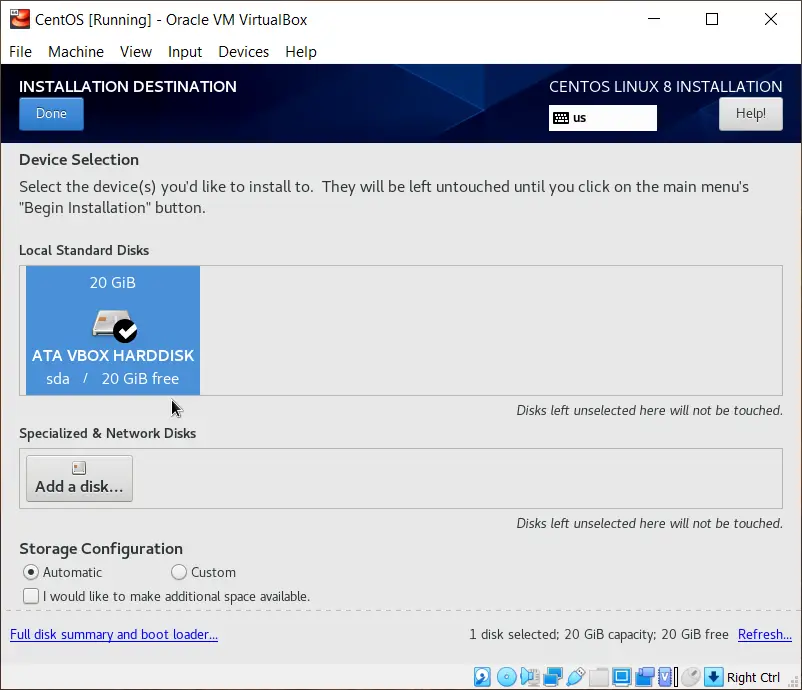This screenshot has height=690, width=802.
Task: Click the Right Ctrl host key label
Action: click(753, 677)
